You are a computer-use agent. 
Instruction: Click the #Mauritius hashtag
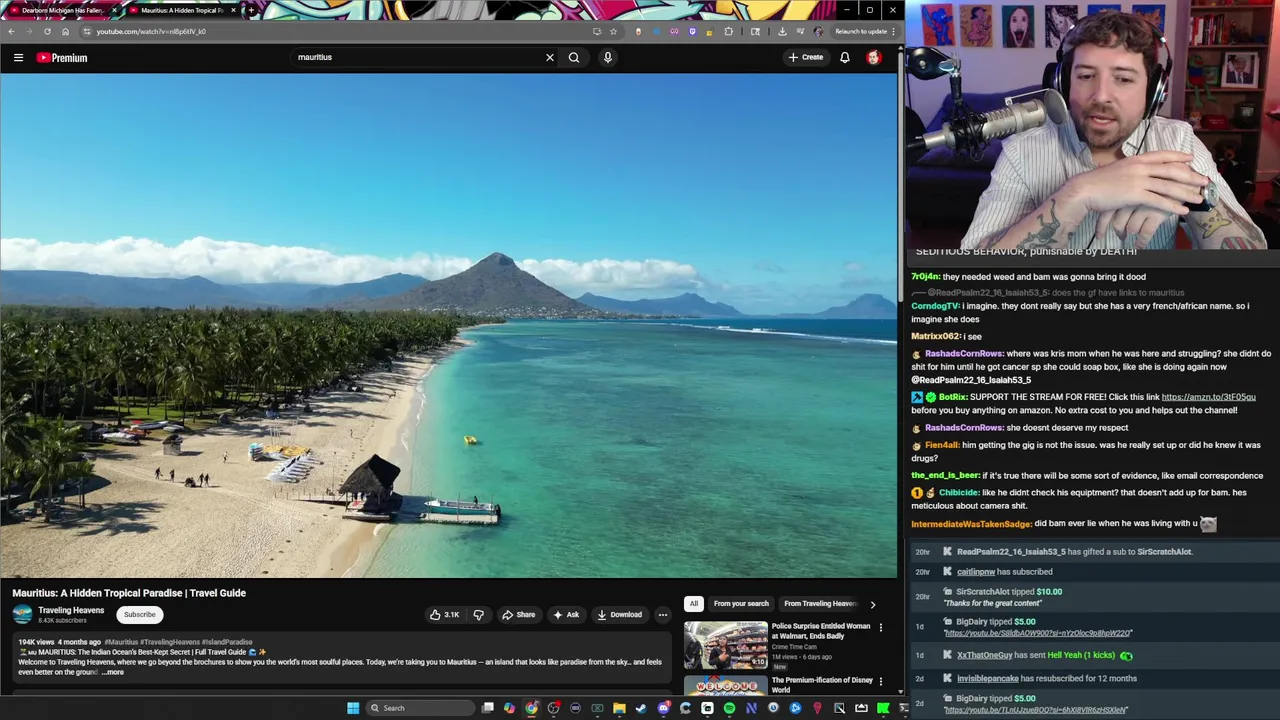121,642
